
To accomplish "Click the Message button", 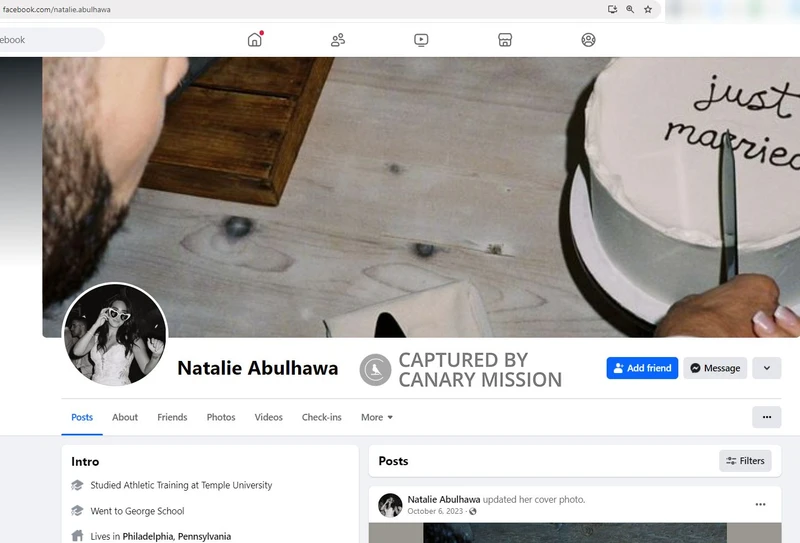I will 715,368.
